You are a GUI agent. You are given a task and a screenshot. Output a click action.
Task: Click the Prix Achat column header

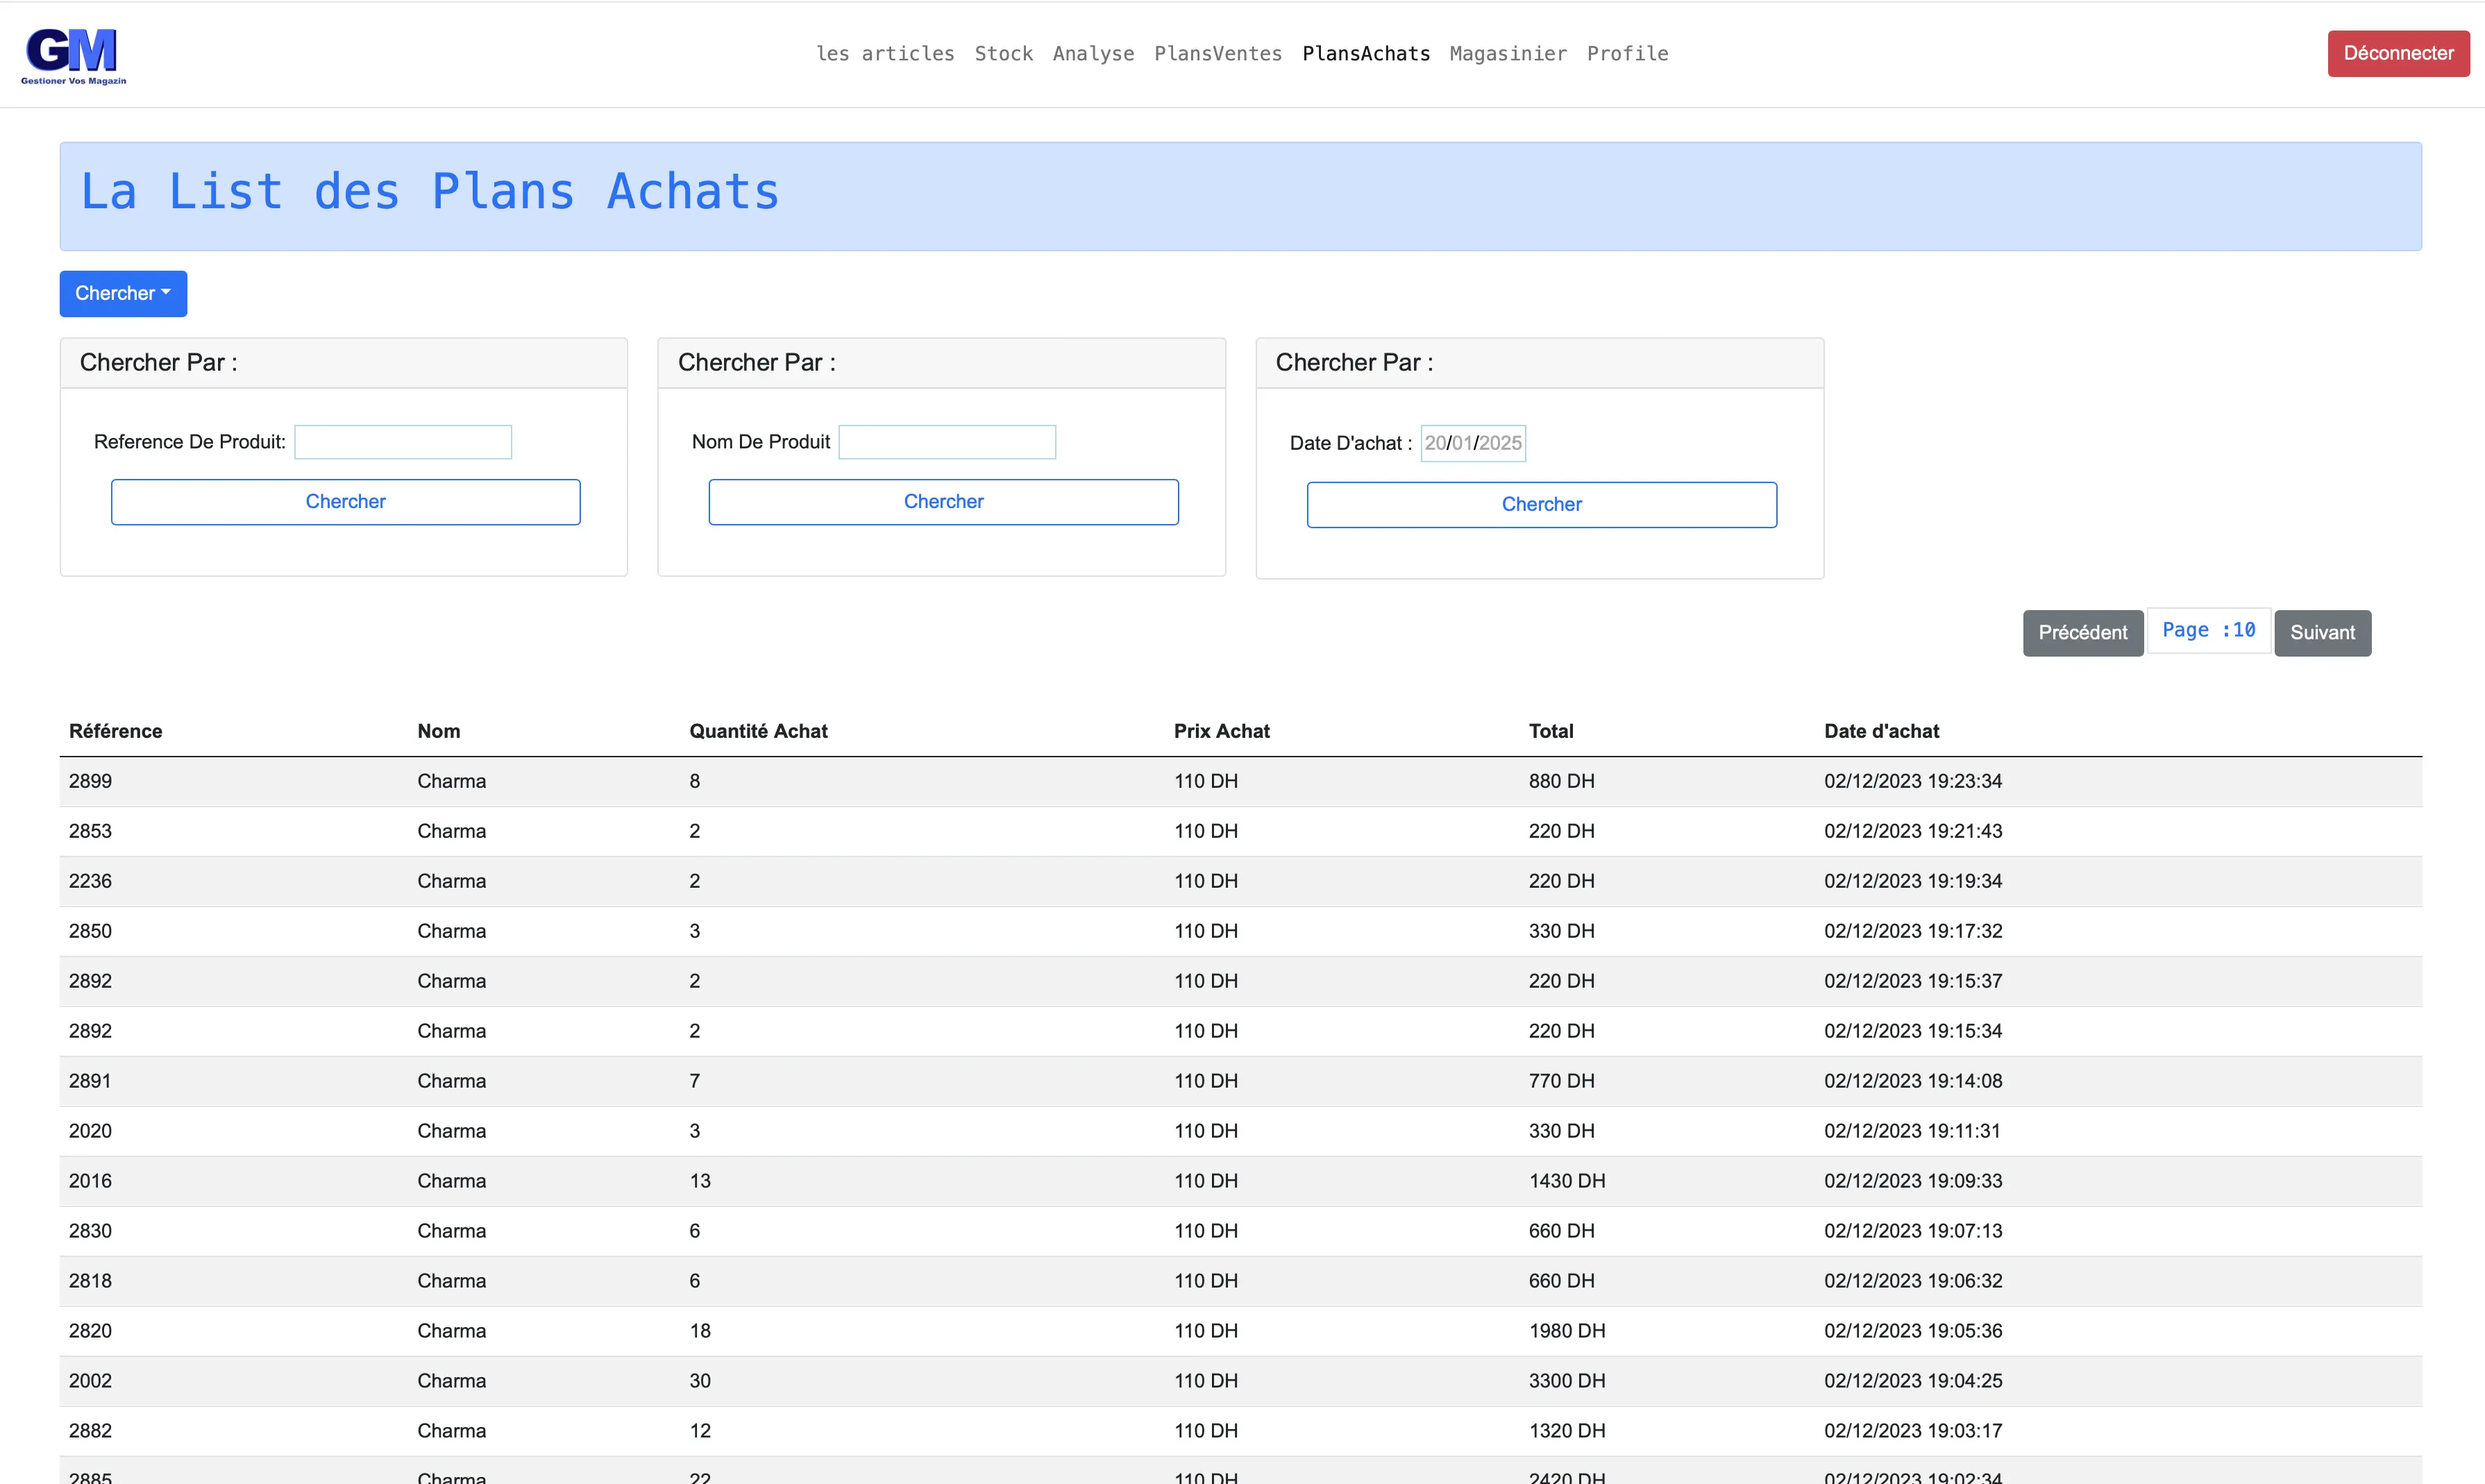click(x=1221, y=731)
